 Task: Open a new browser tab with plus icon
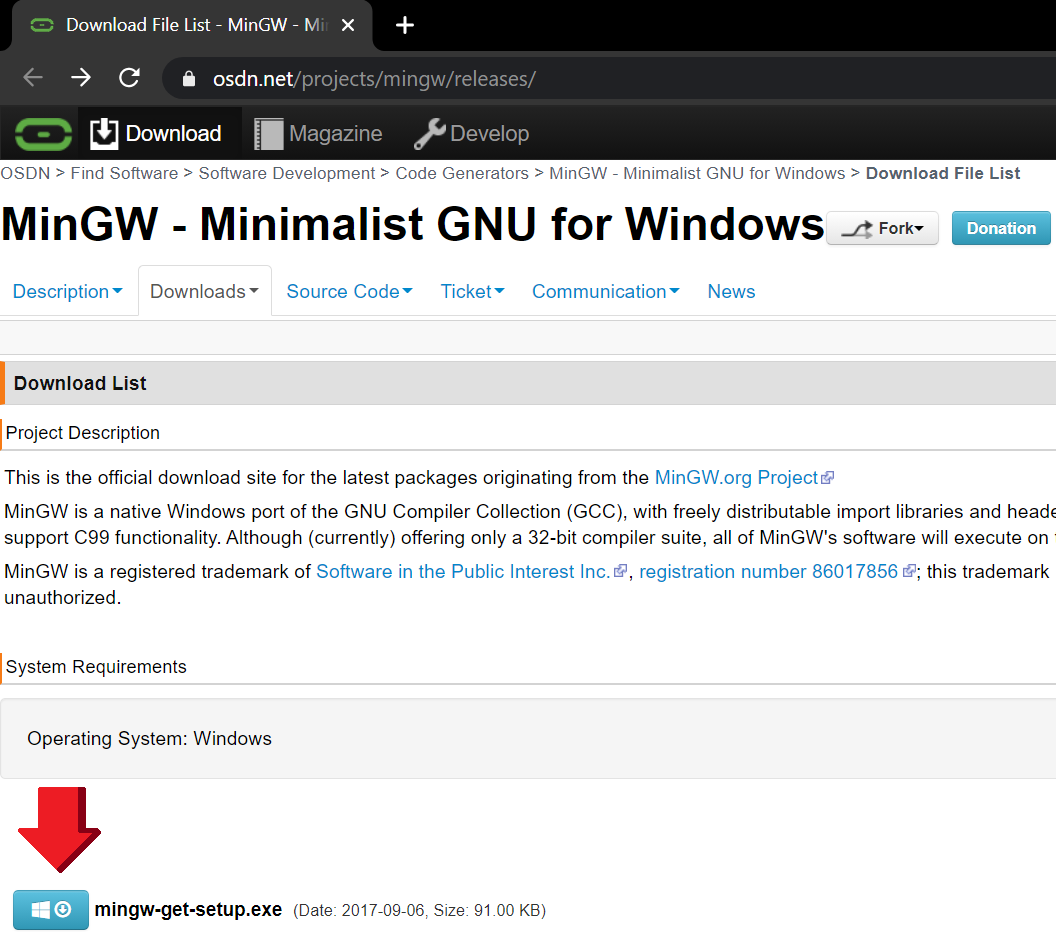pos(405,26)
